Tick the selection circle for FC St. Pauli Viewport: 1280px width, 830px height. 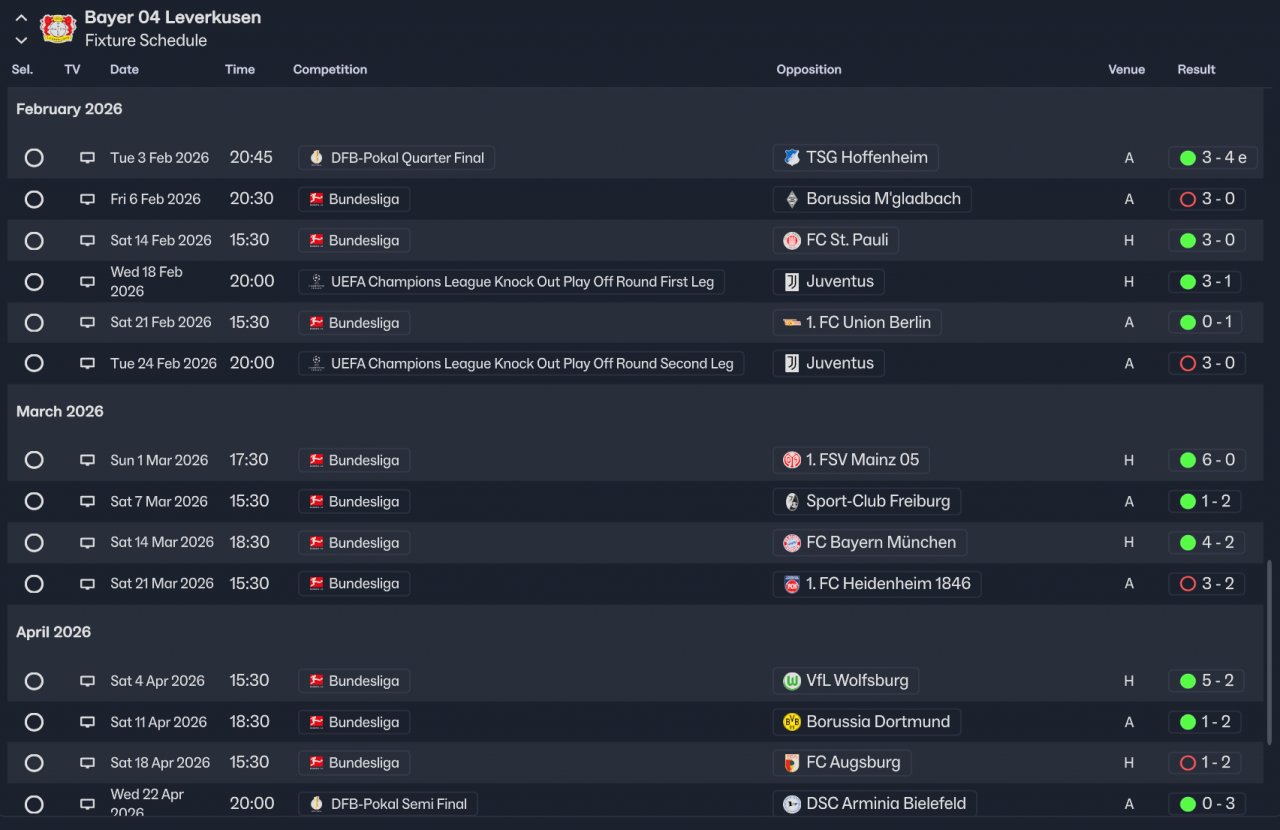click(34, 241)
